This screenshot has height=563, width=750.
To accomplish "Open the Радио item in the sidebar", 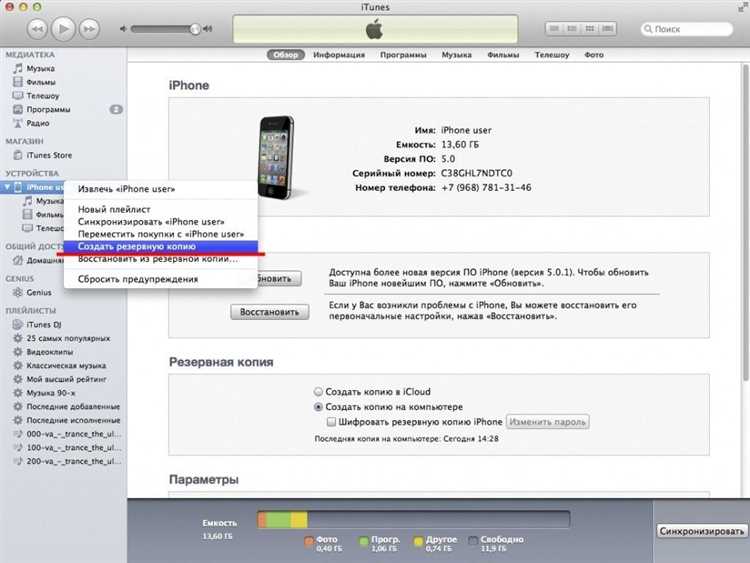I will coord(40,123).
